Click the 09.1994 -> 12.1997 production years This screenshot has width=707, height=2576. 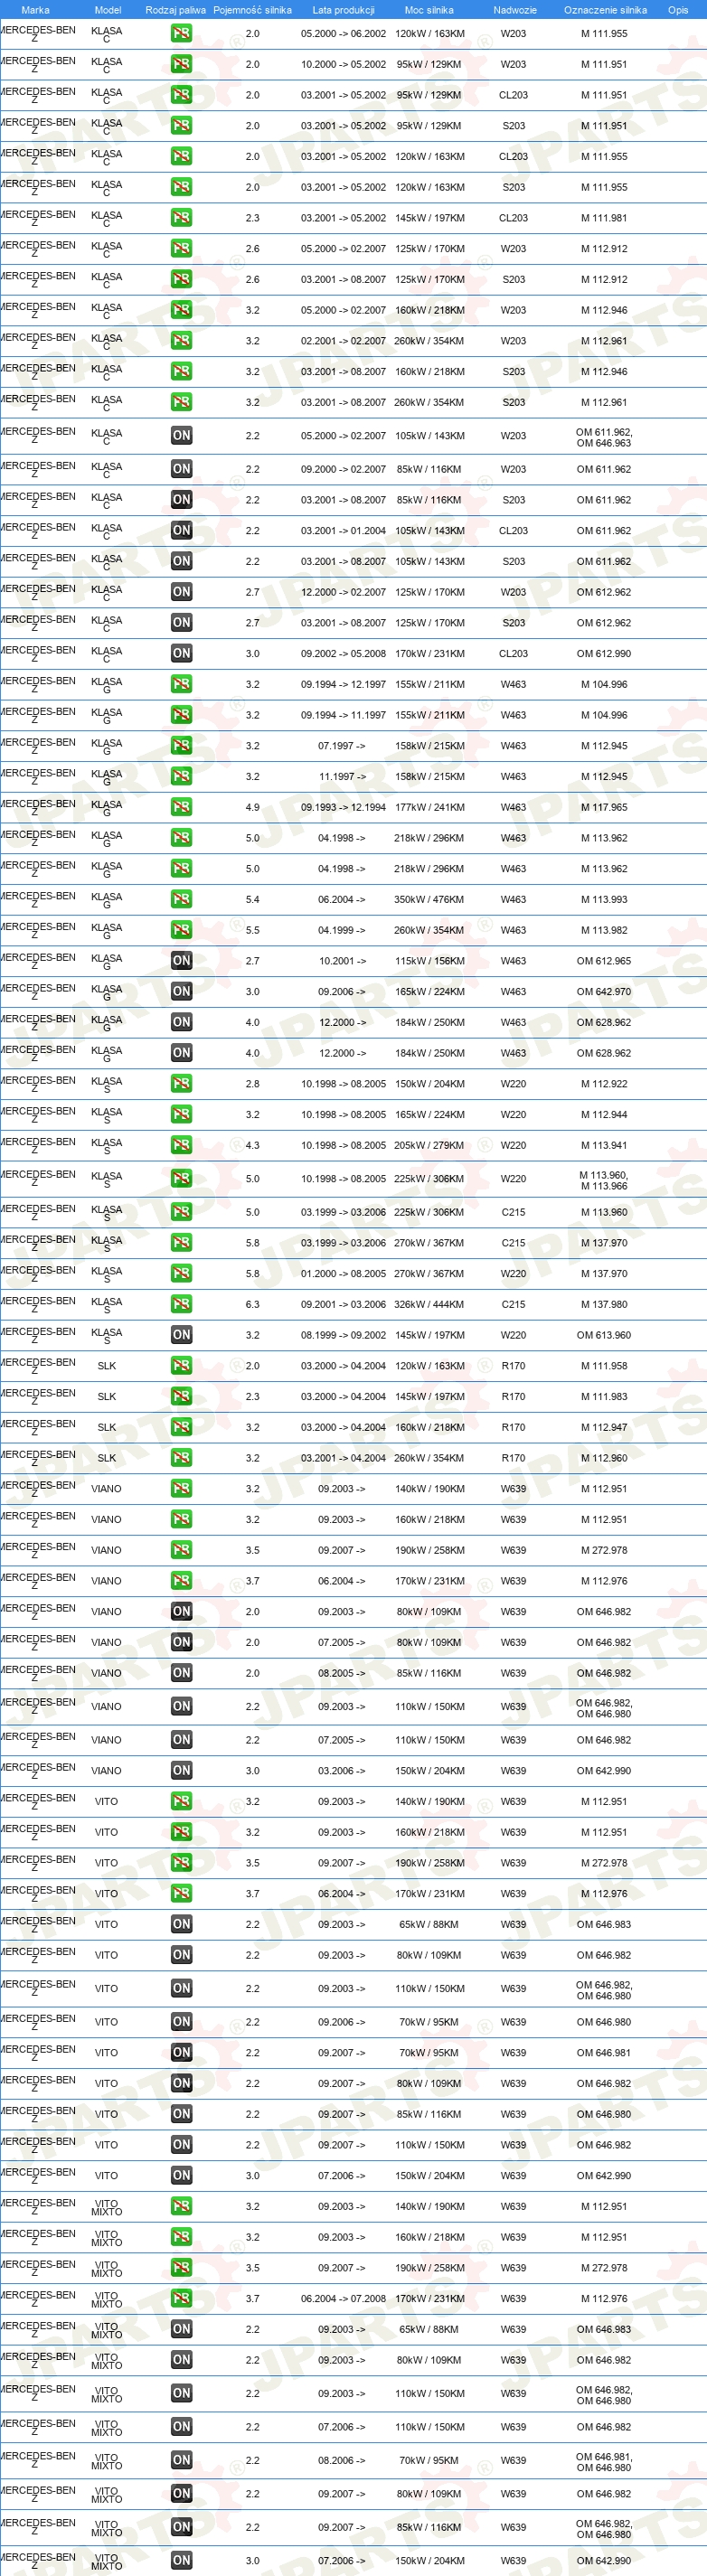(343, 685)
